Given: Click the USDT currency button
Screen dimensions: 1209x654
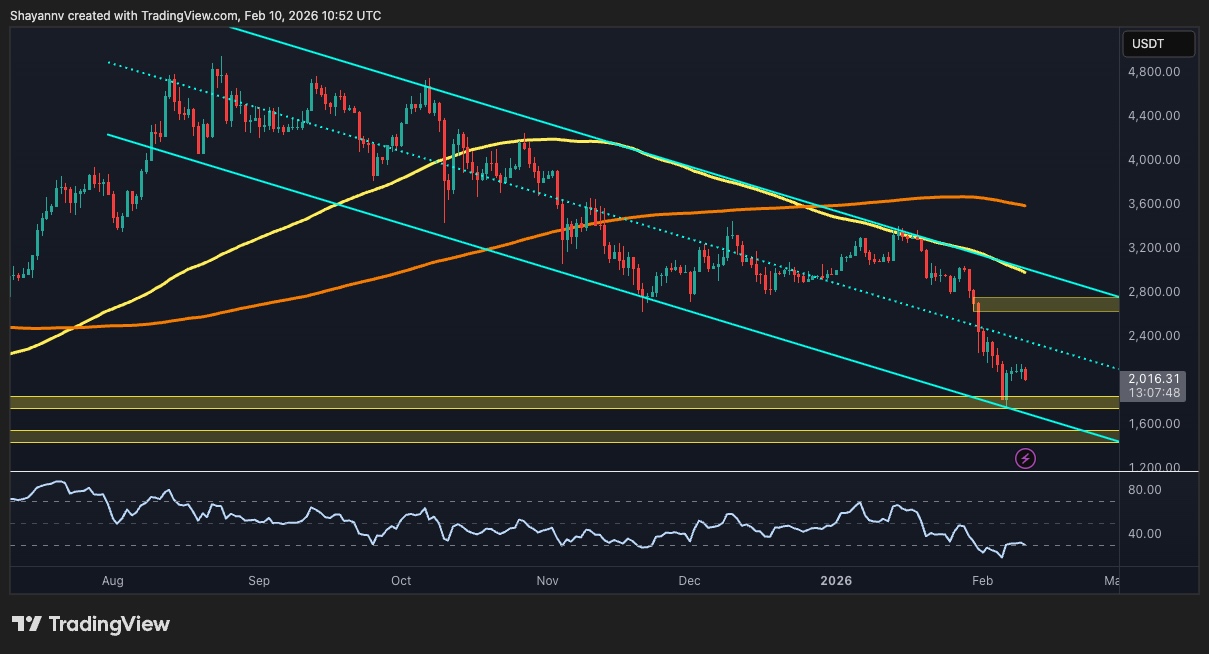Looking at the screenshot, I should [x=1158, y=44].
